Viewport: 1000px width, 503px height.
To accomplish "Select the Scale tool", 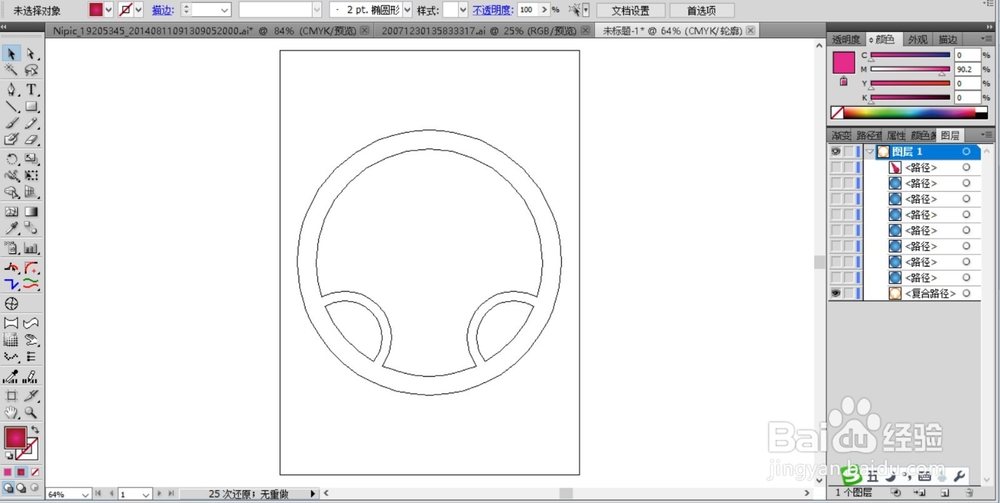I will click(x=31, y=159).
